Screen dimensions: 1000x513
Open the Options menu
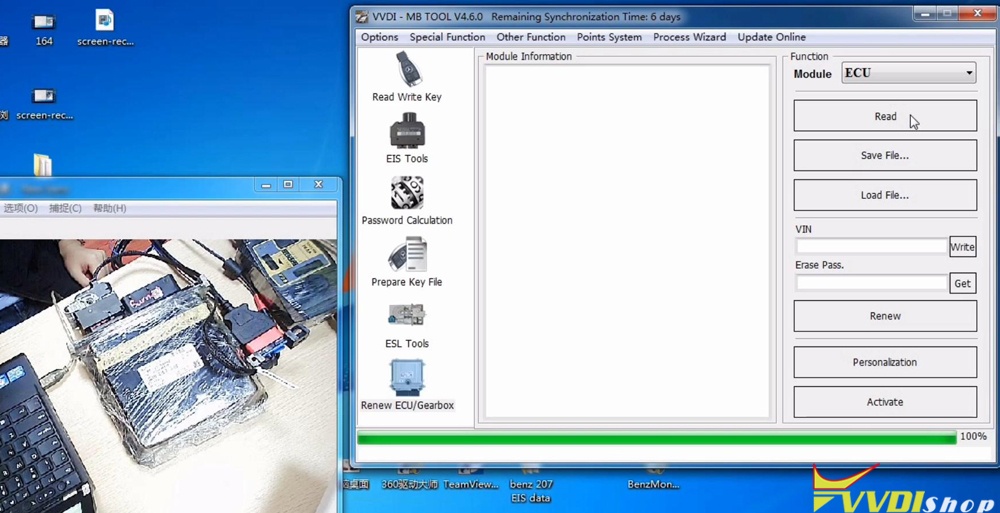pyautogui.click(x=379, y=37)
